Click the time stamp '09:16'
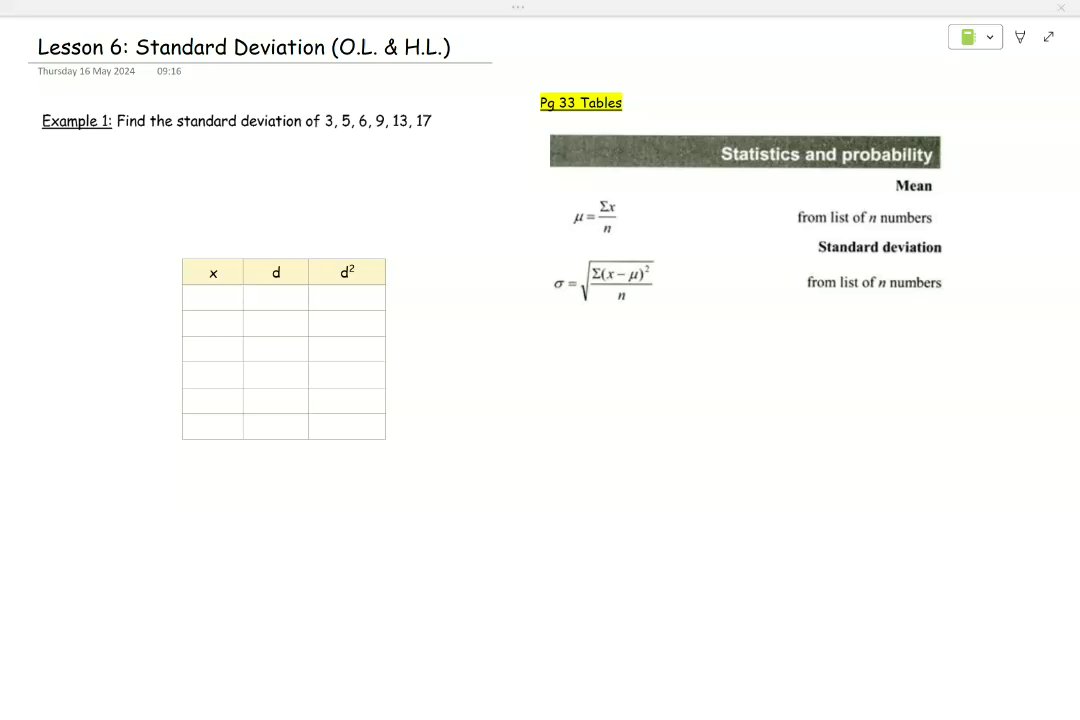Screen dimensions: 1080x720 pyautogui.click(x=169, y=71)
